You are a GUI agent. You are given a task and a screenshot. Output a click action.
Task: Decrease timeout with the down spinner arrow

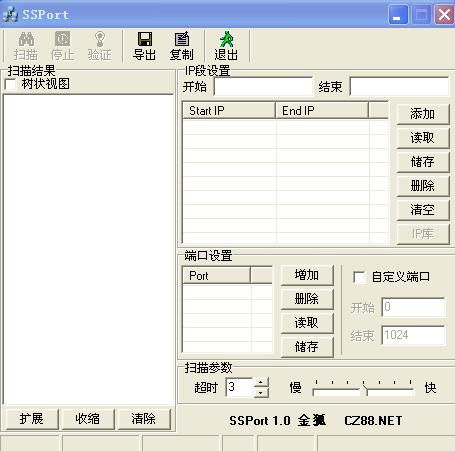click(x=261, y=392)
